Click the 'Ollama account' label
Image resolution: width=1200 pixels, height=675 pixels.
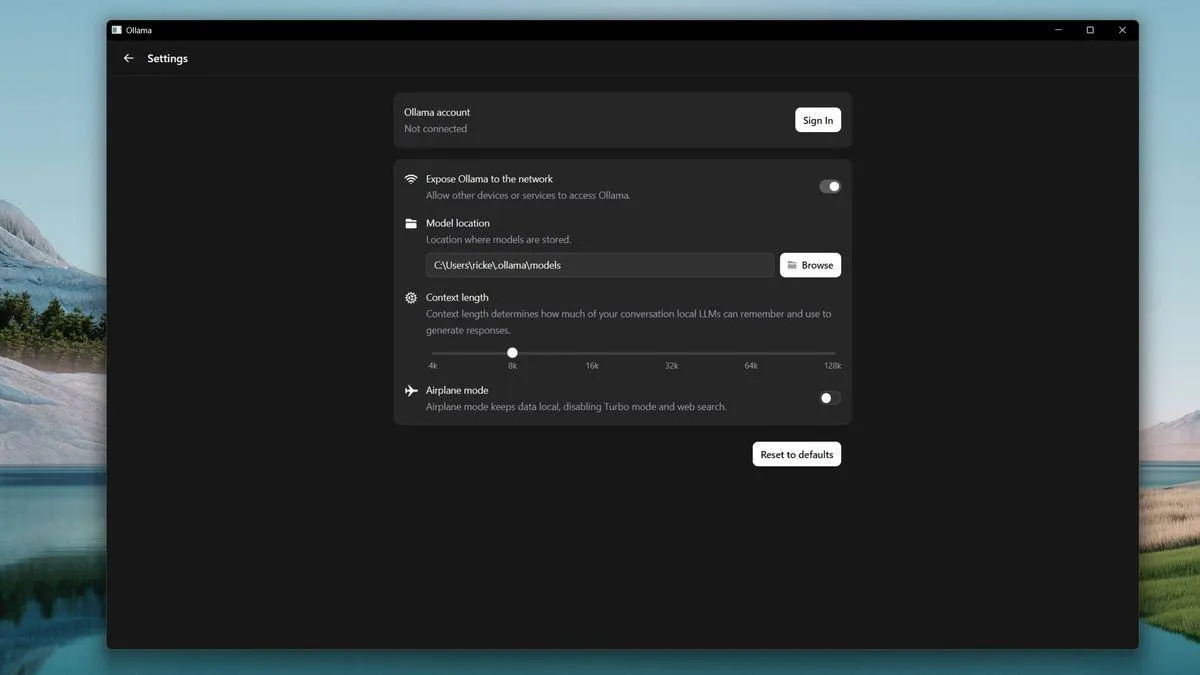(x=437, y=112)
